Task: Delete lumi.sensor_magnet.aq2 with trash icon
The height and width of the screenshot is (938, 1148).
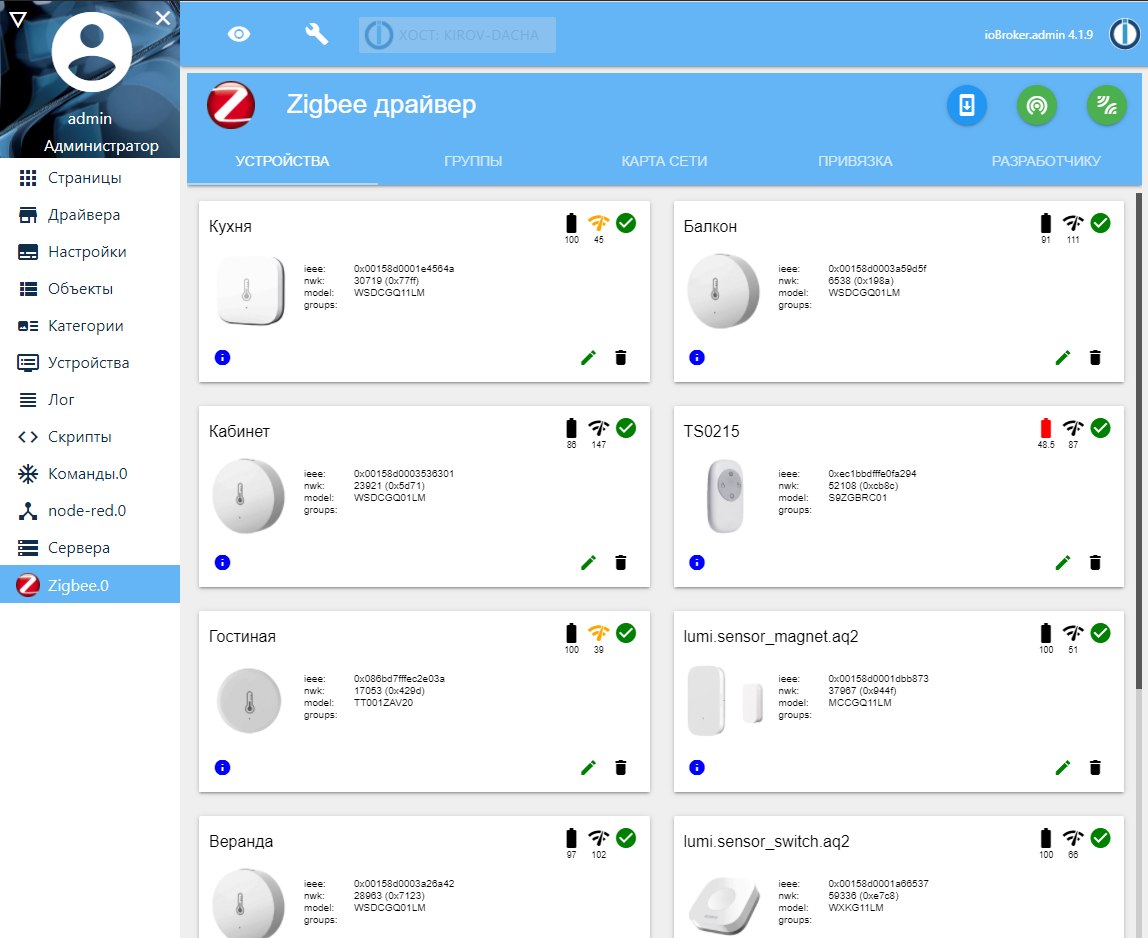Action: [x=1095, y=767]
